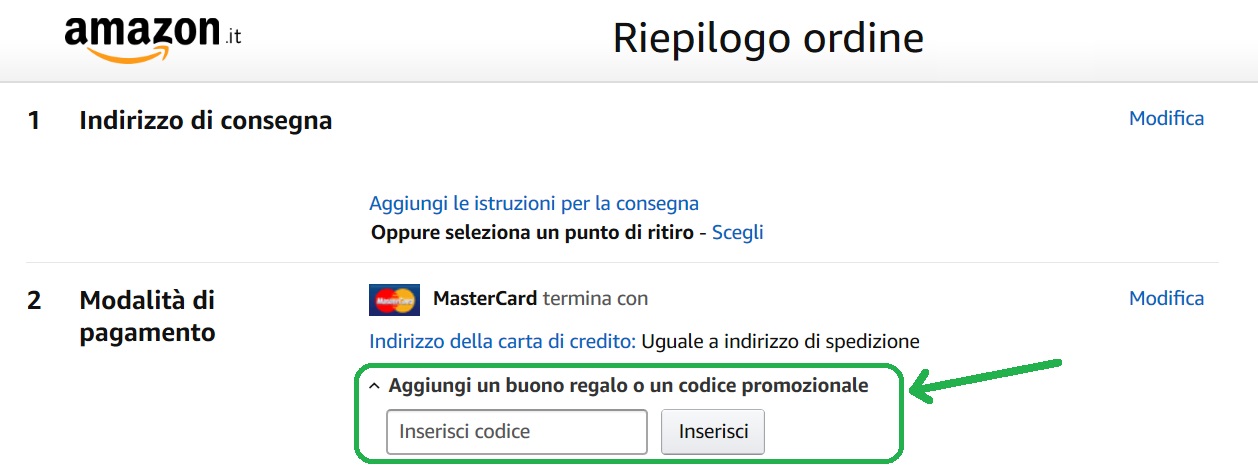Click 'MasterCard termina con' text
Viewport: 1258px width, 469px height.
tap(540, 298)
